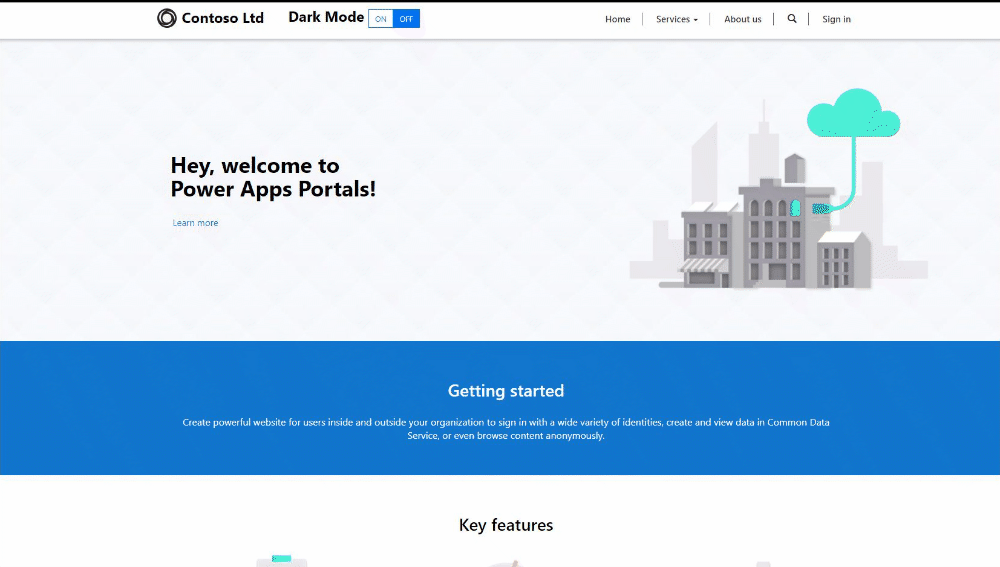Click the Contoso Ltd brand name
Screen dimensions: 1000x567
tap(223, 18)
